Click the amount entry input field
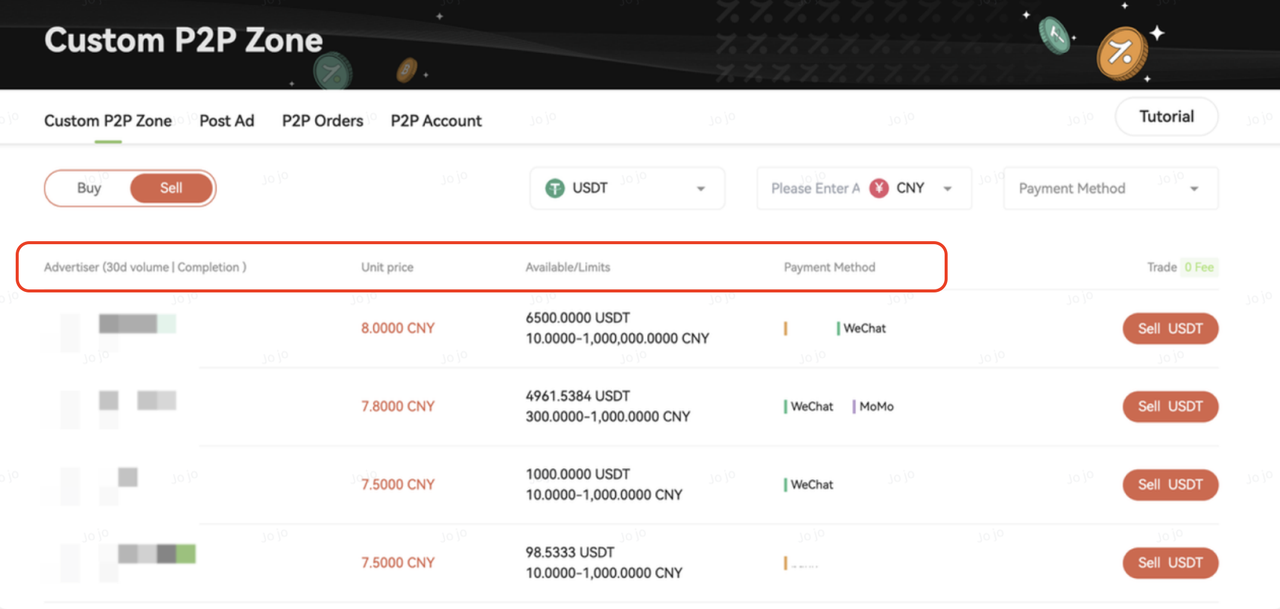Screen dimensions: 1280x609 (814, 188)
